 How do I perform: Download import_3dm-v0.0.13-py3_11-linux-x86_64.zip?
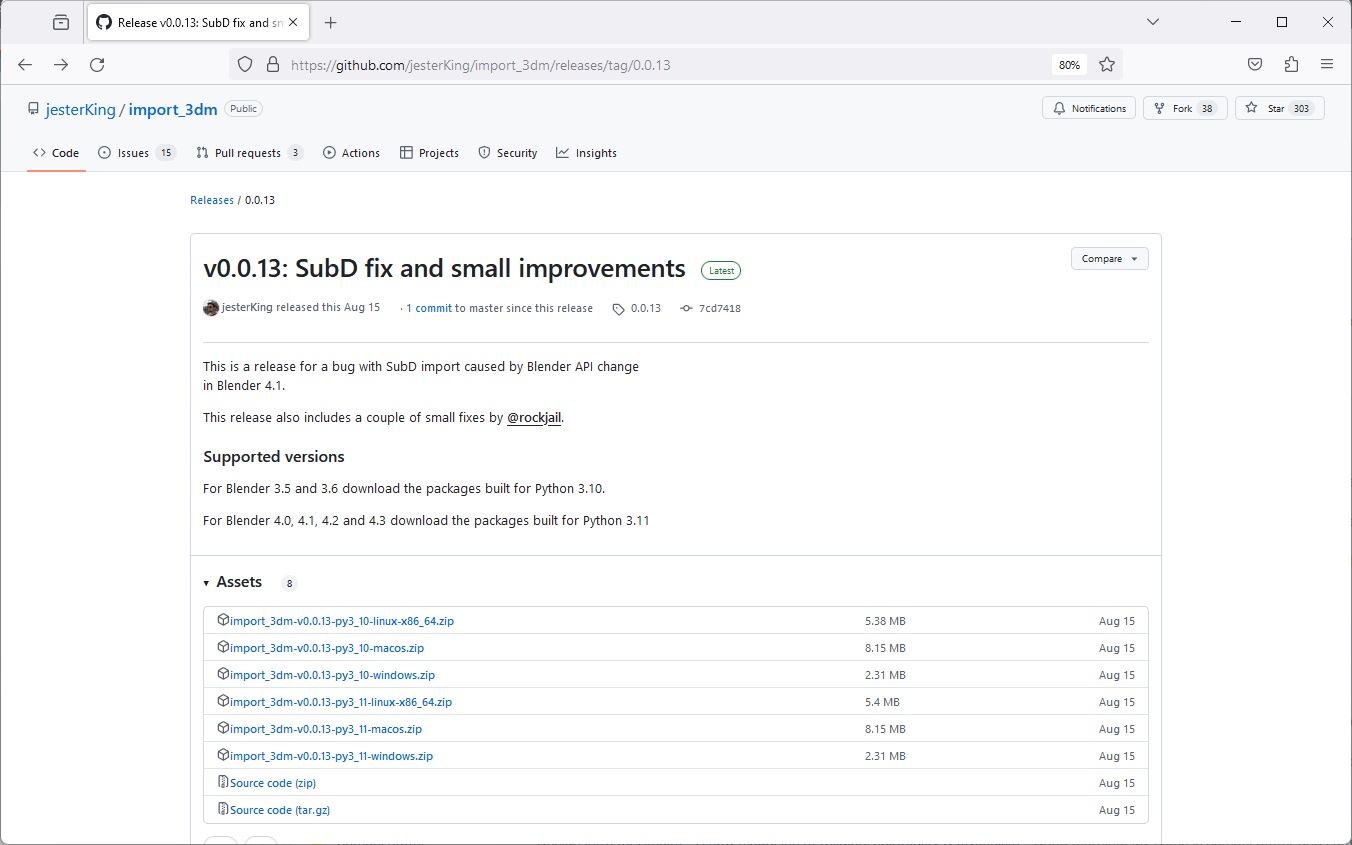[341, 702]
